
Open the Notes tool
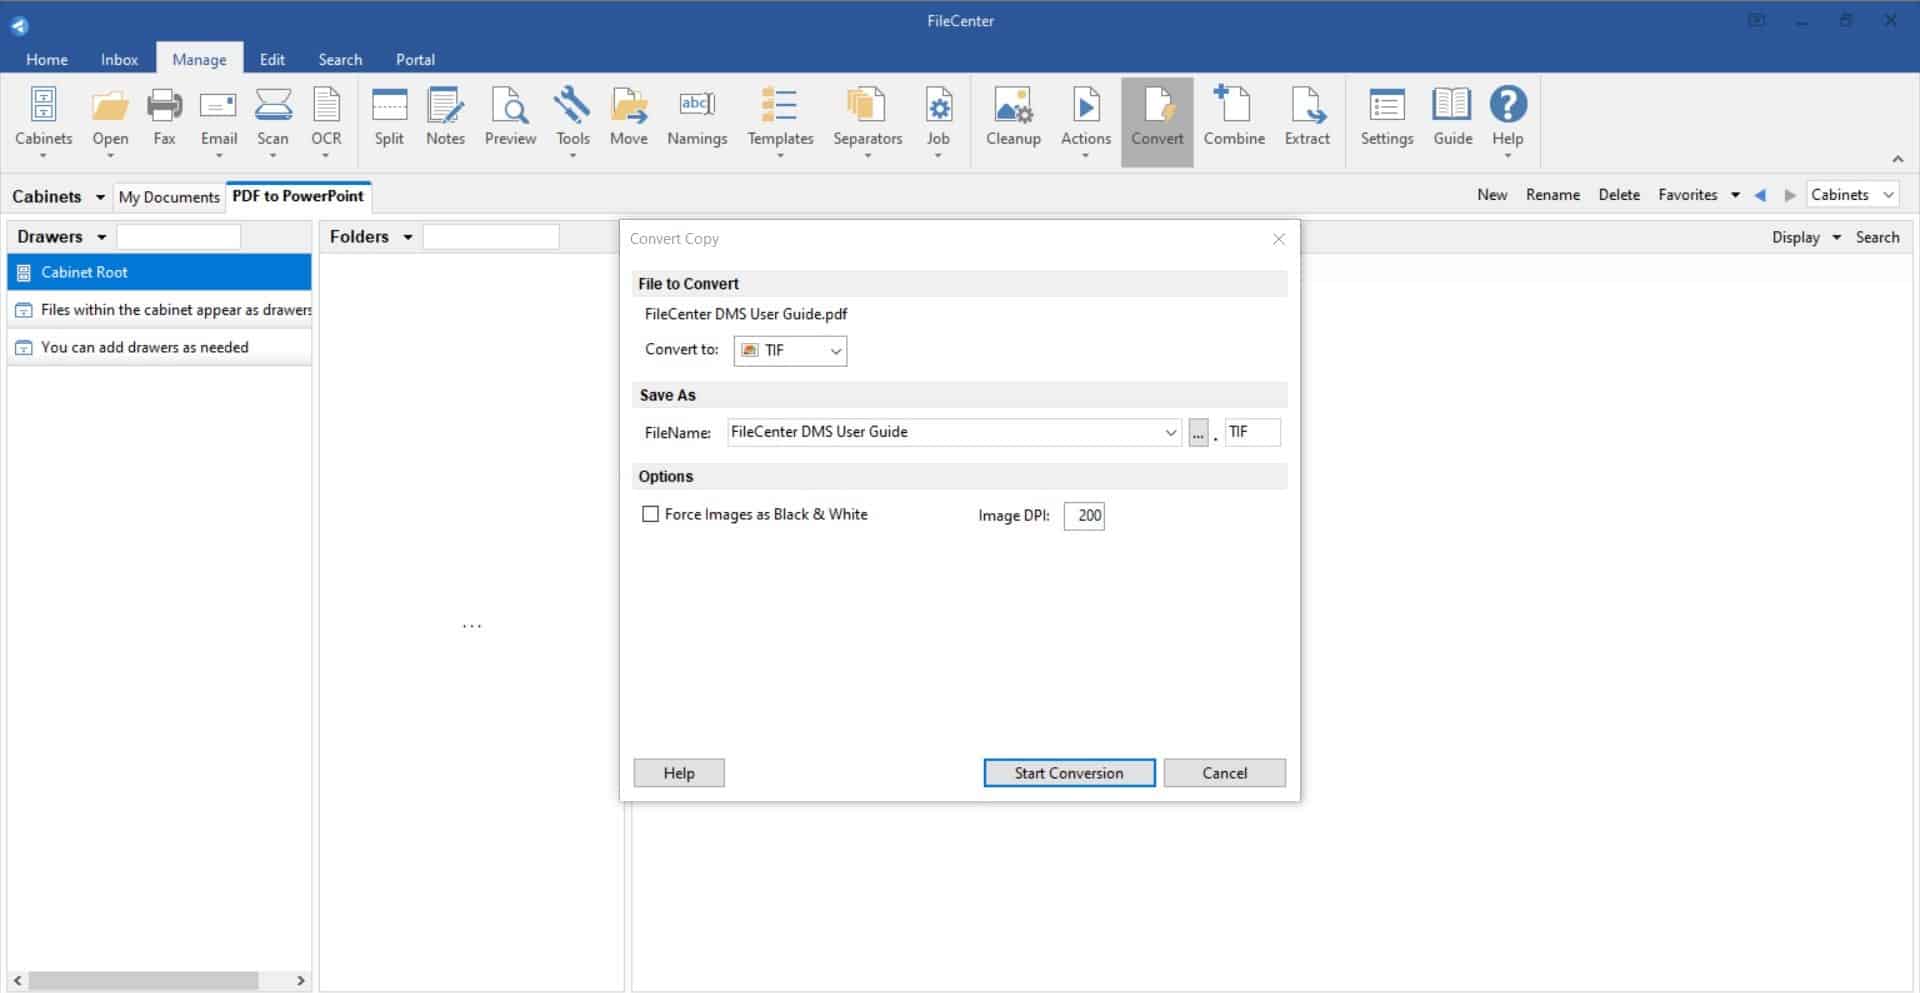[x=445, y=119]
